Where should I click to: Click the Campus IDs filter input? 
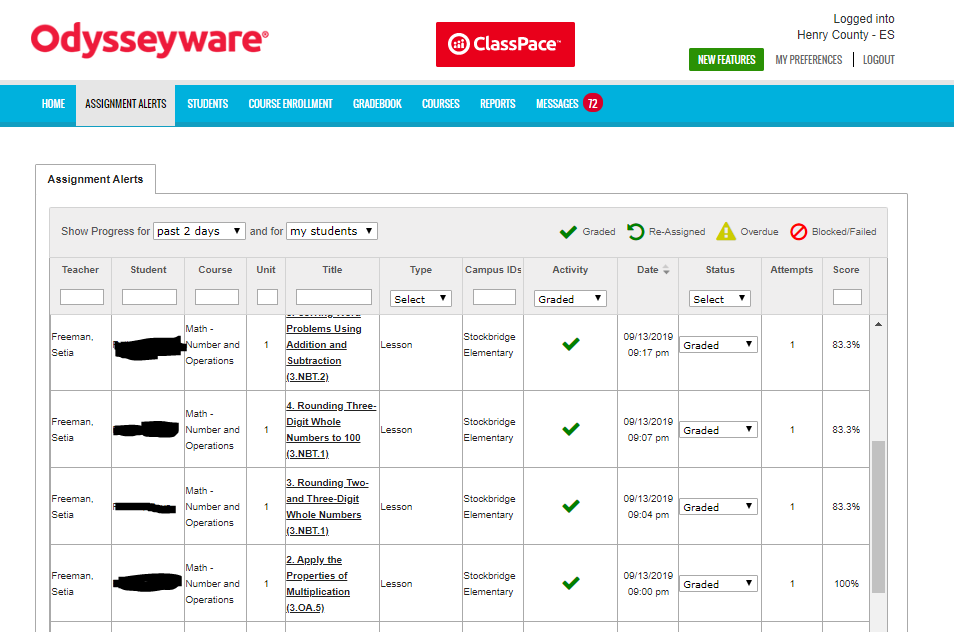494,297
